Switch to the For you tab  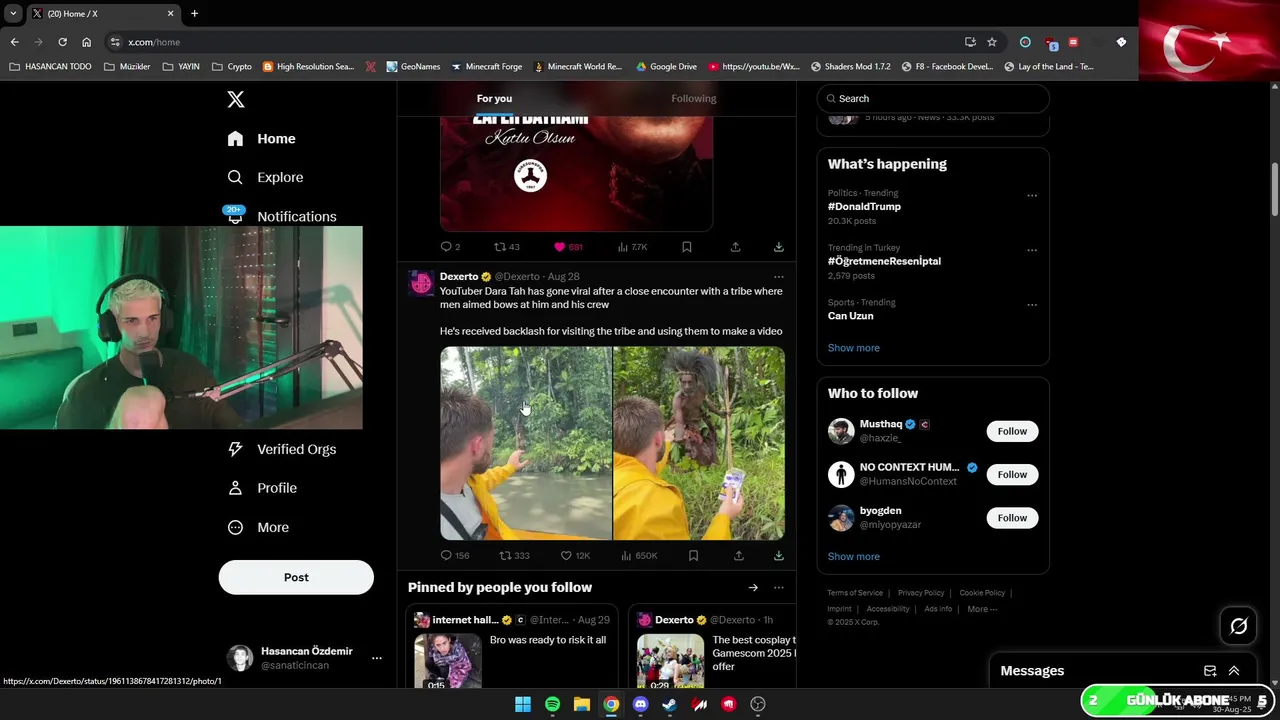coord(494,98)
